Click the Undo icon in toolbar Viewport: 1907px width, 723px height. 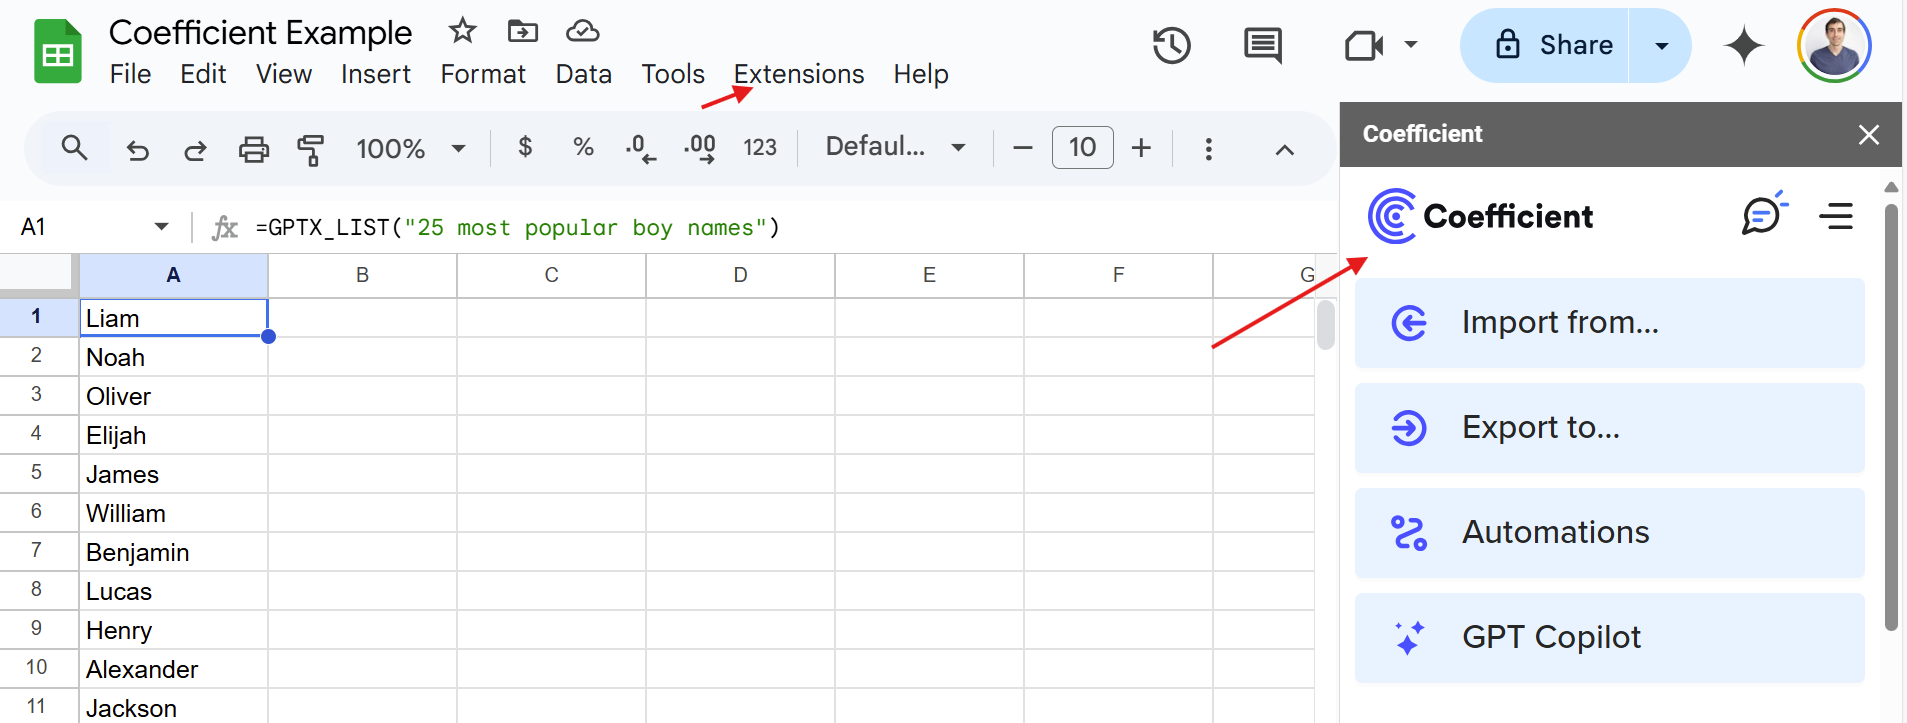(x=137, y=149)
